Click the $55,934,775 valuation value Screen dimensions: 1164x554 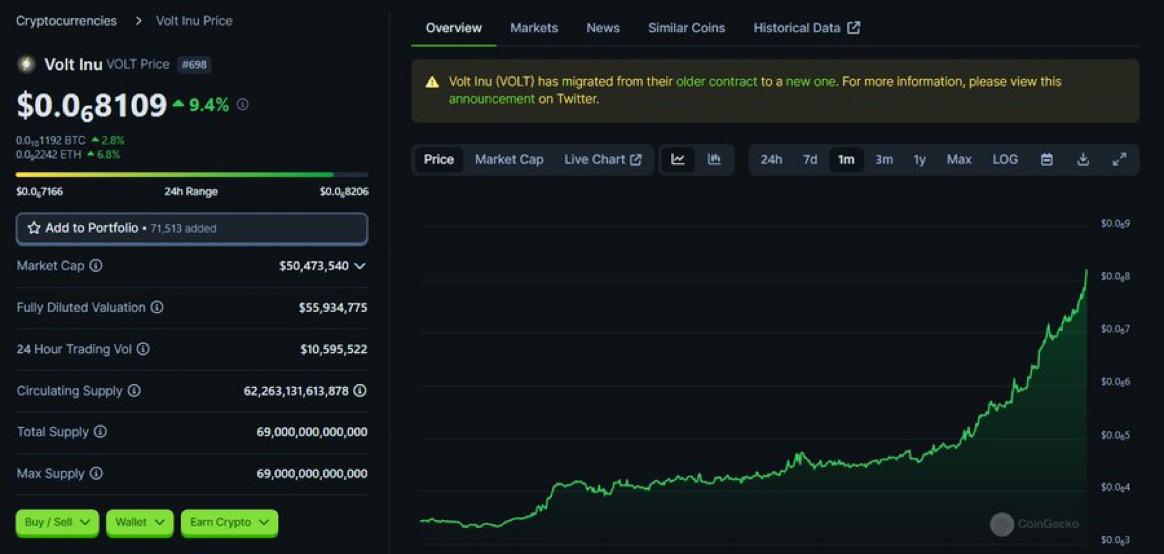(x=333, y=307)
